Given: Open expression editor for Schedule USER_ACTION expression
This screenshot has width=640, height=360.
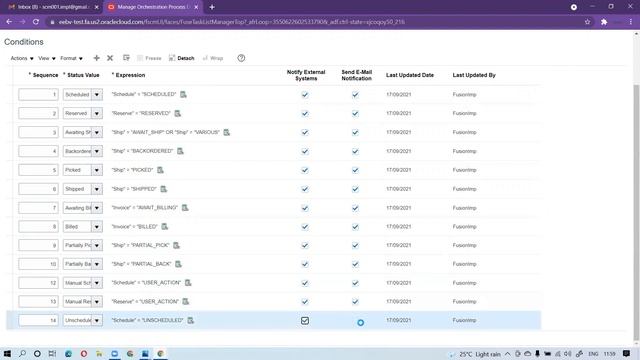Looking at the screenshot, I should coord(188,282).
